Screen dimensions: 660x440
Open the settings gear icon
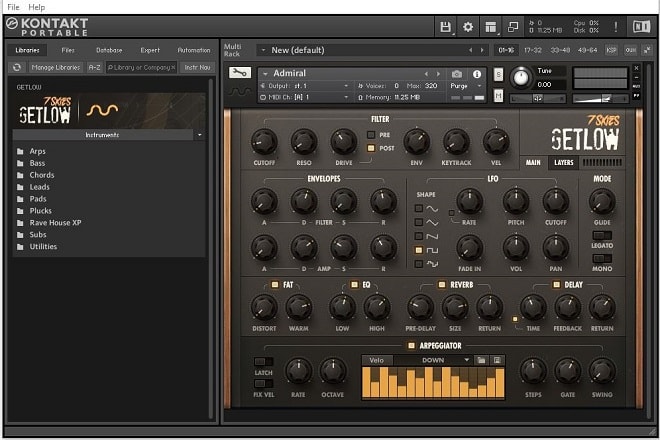(x=468, y=27)
